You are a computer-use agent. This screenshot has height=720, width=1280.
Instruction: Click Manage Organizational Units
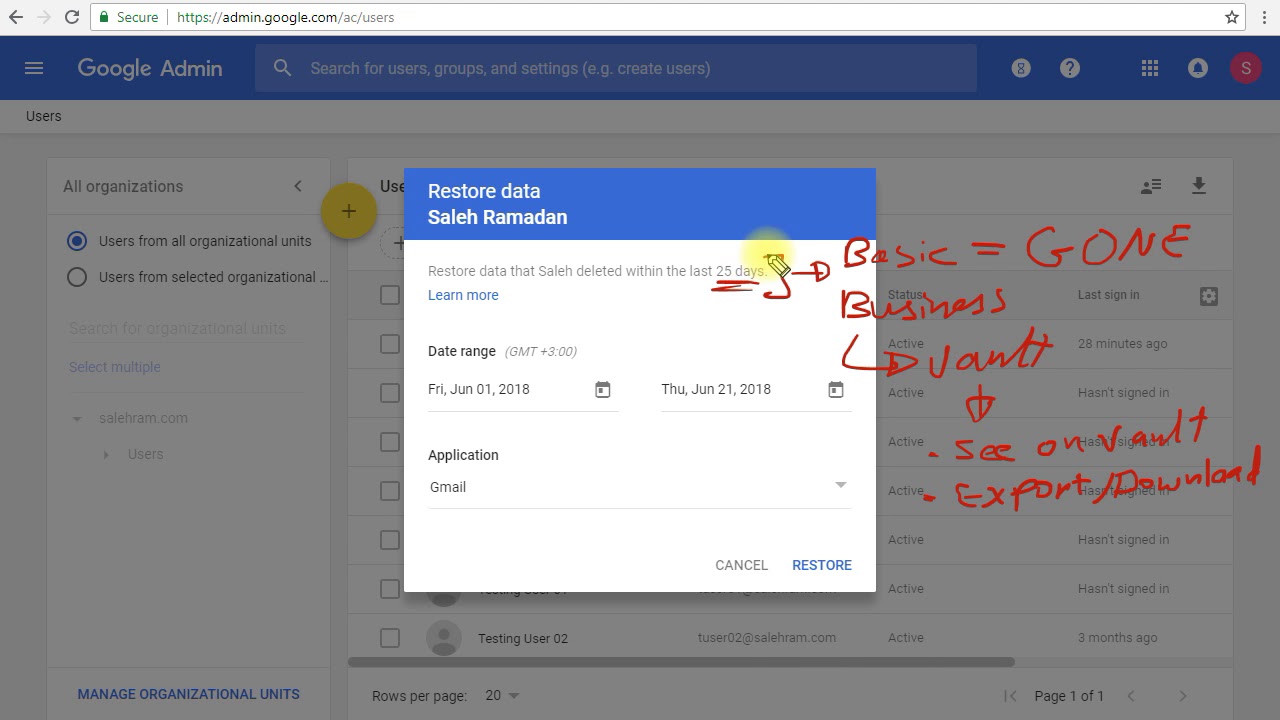pos(188,694)
